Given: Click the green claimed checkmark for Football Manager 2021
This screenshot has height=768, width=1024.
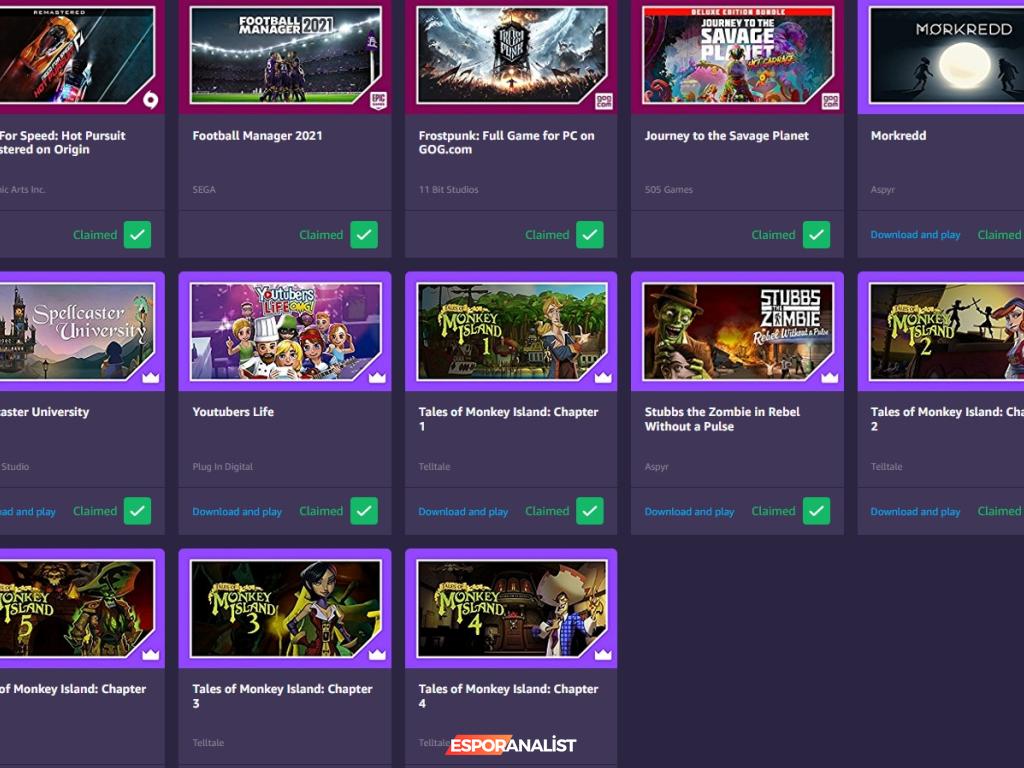Looking at the screenshot, I should click(x=364, y=234).
